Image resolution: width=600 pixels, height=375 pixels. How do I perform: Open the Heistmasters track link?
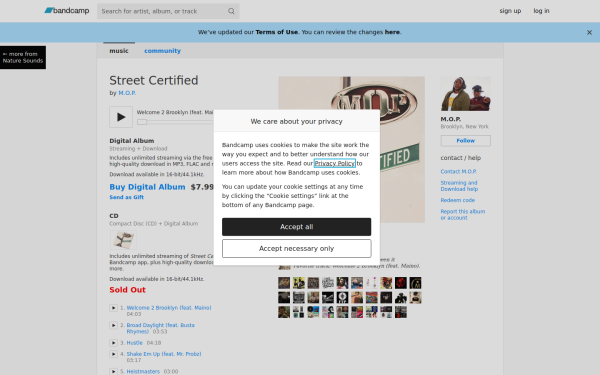click(x=143, y=371)
